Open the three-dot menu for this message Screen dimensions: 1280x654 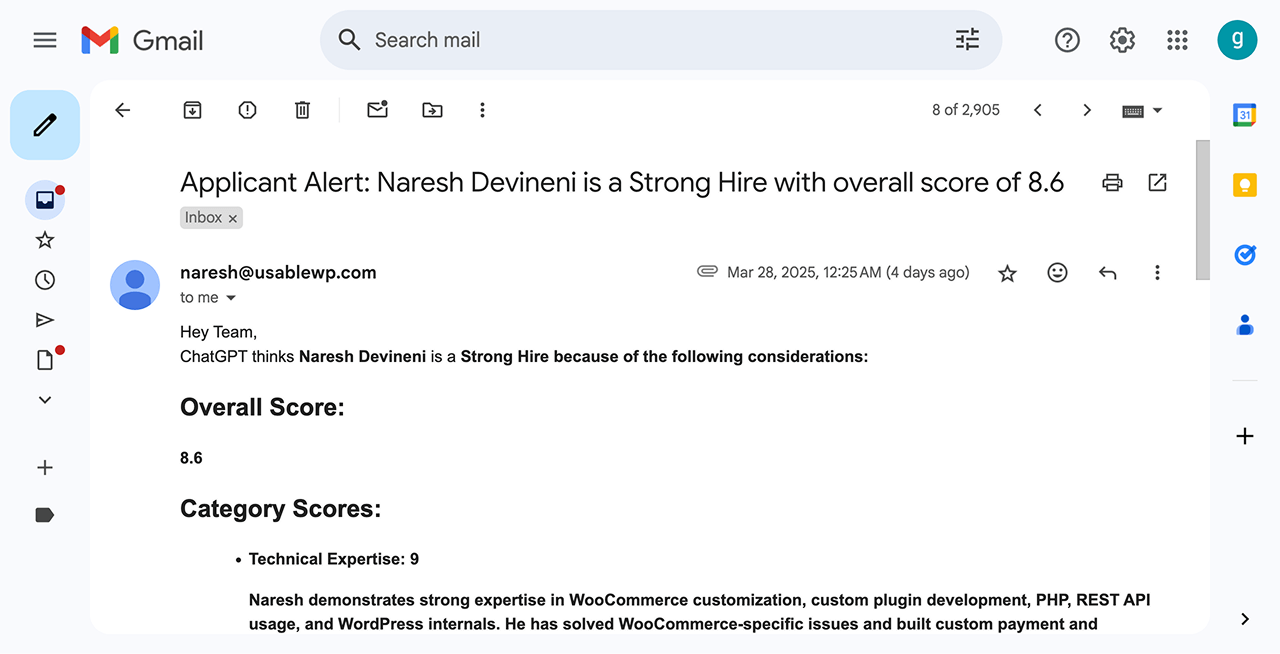[1157, 272]
